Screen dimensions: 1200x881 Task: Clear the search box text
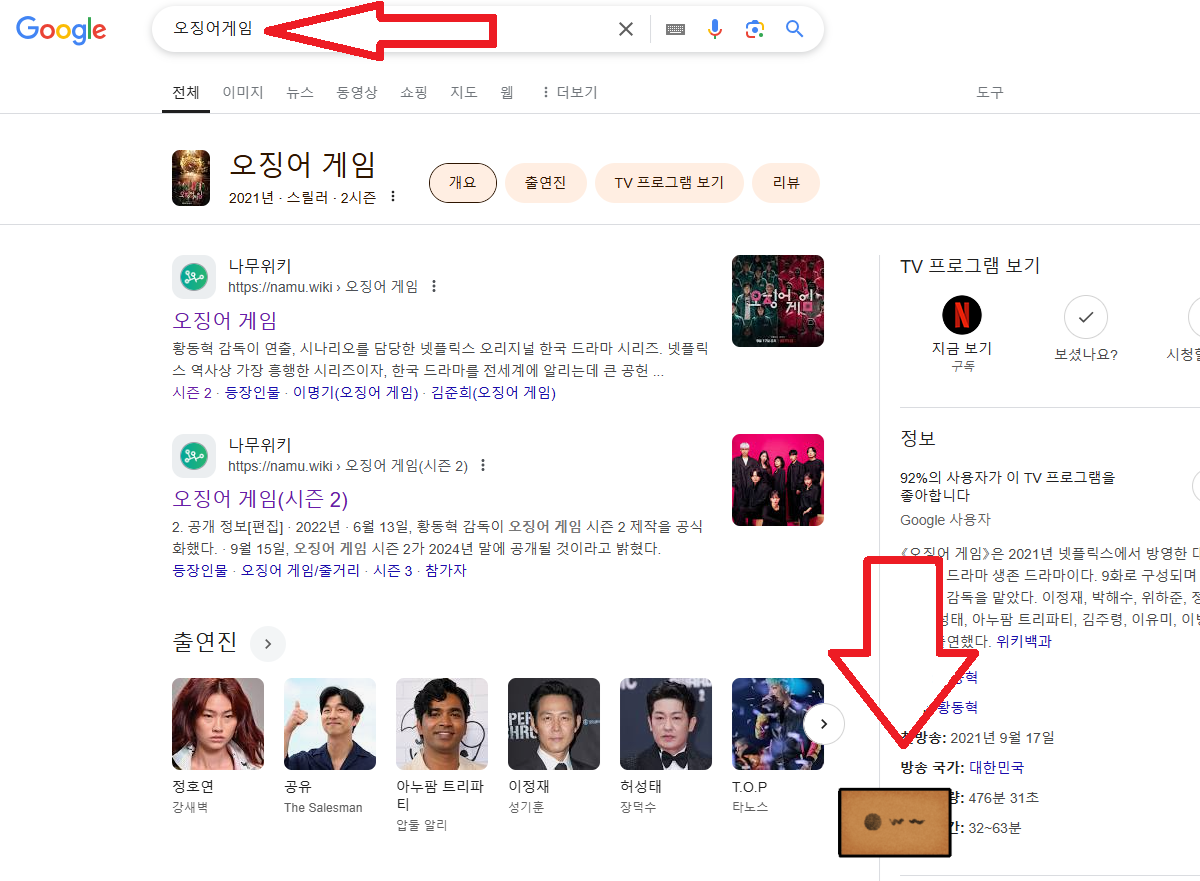[x=626, y=30]
